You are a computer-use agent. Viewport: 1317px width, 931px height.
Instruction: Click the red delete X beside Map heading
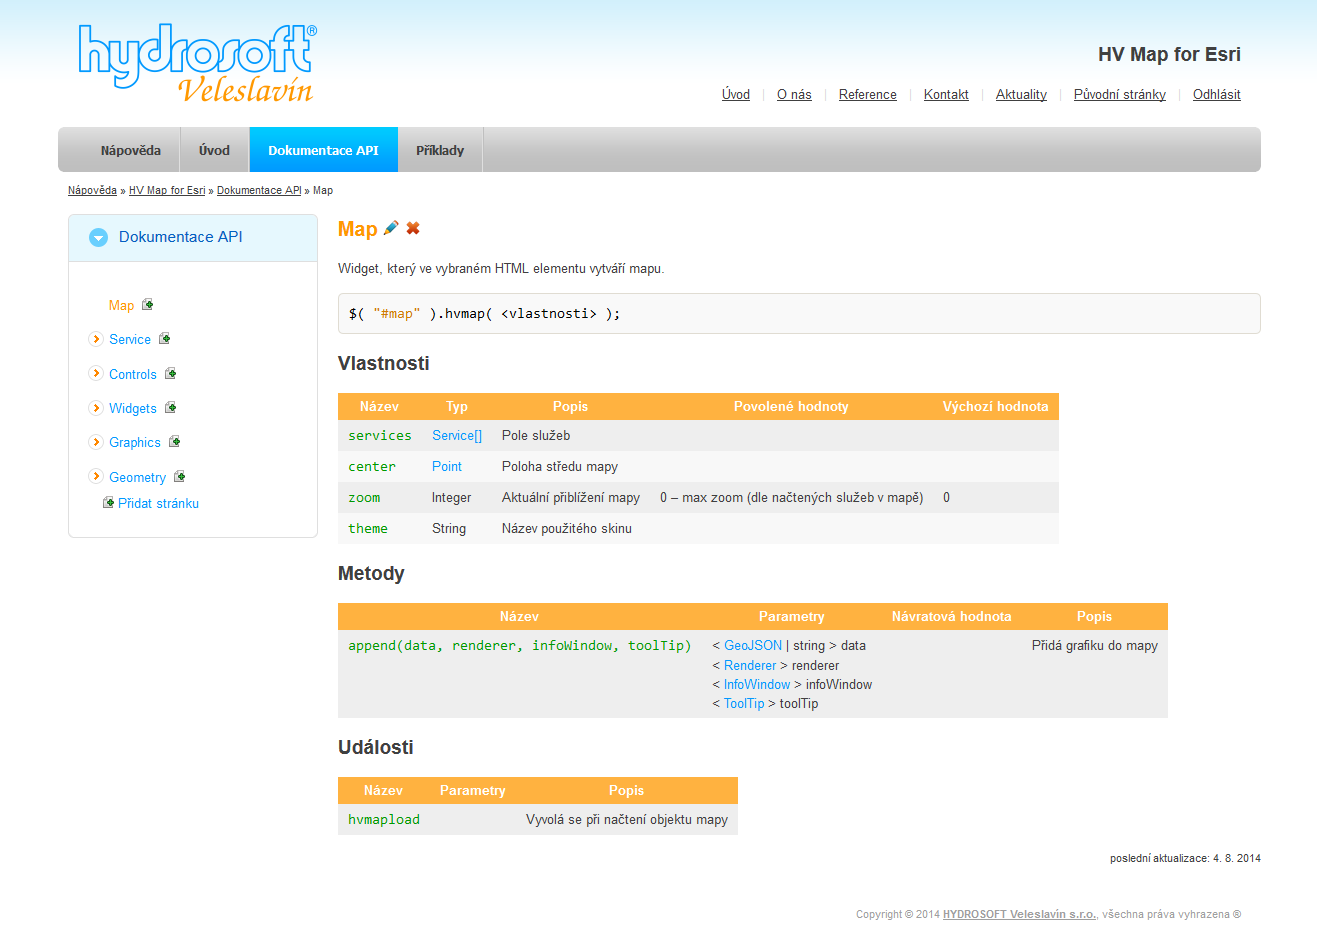(x=412, y=228)
